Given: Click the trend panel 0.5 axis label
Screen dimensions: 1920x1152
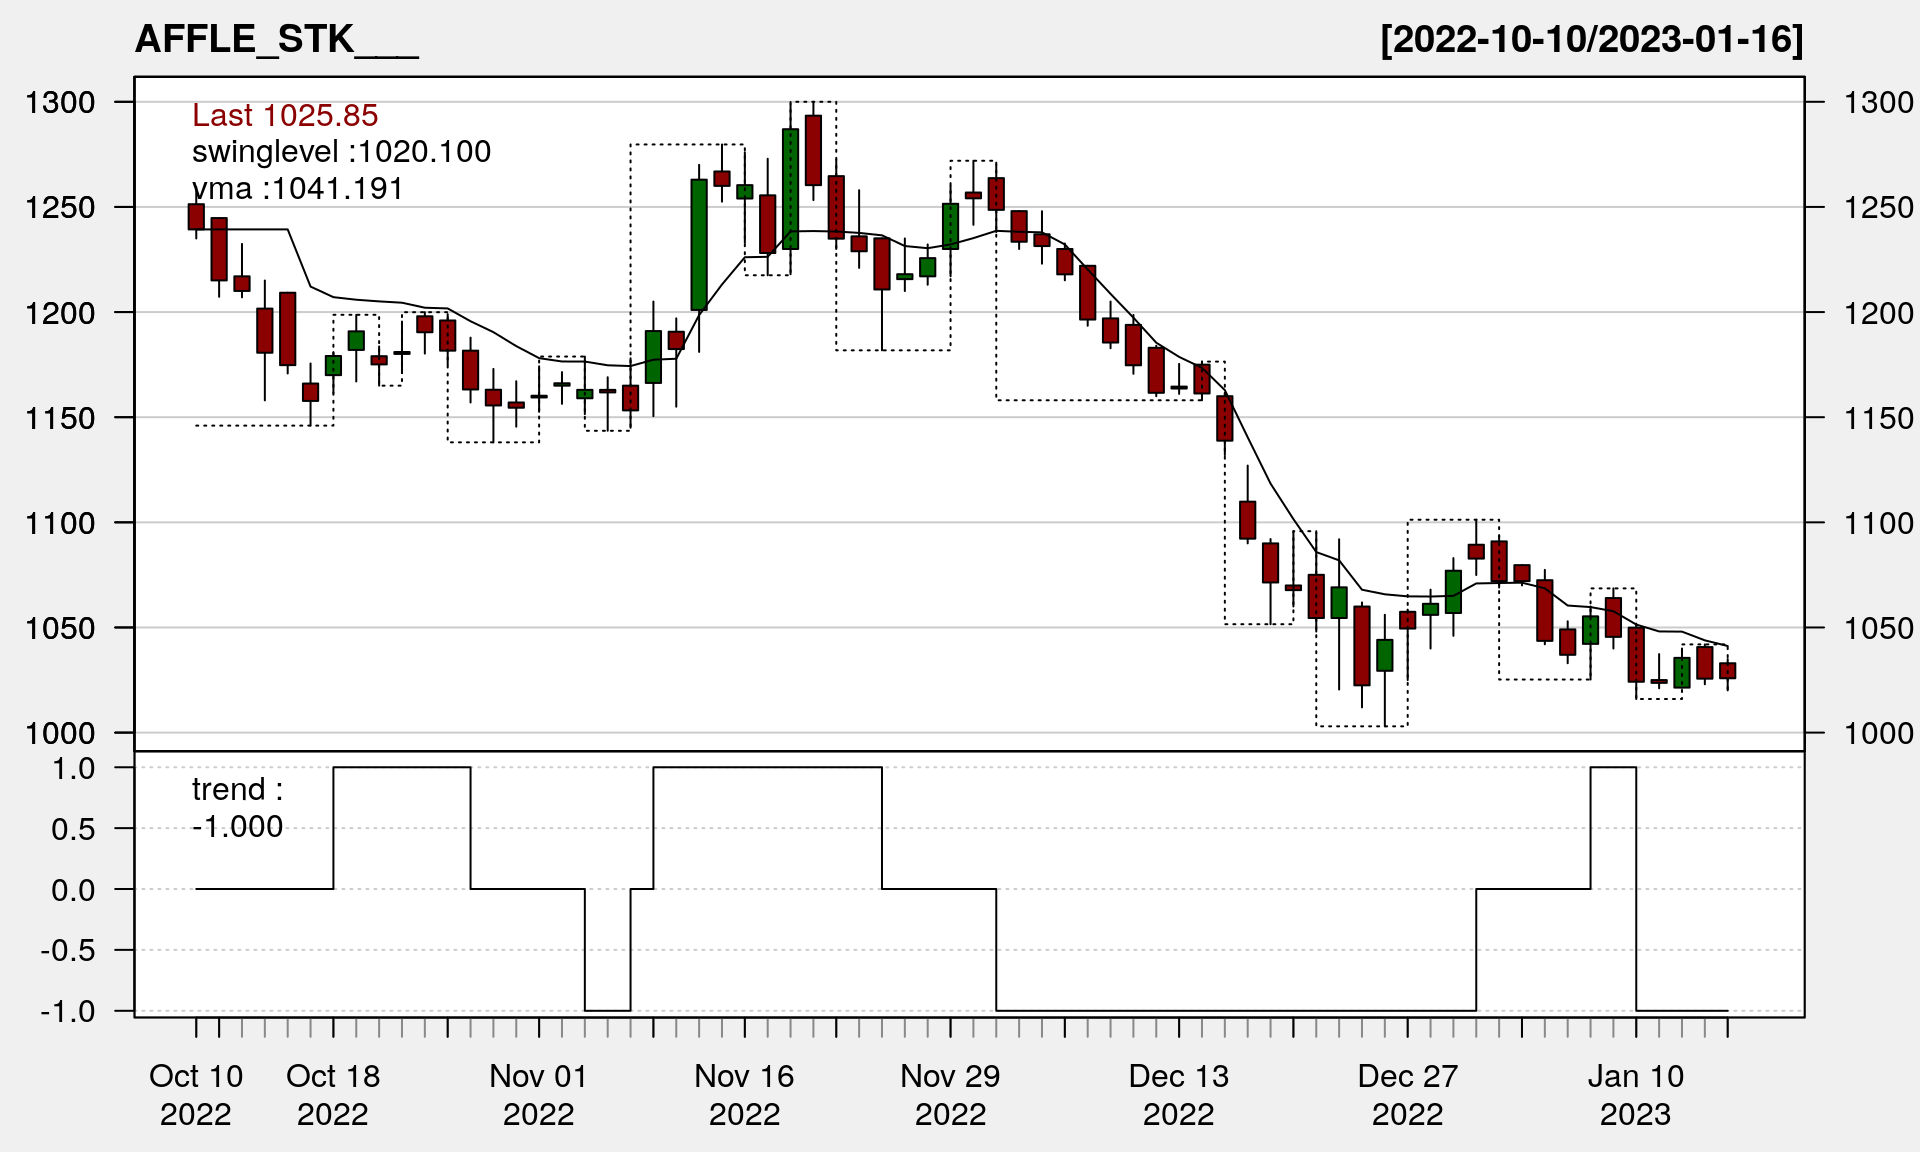Looking at the screenshot, I should [74, 829].
